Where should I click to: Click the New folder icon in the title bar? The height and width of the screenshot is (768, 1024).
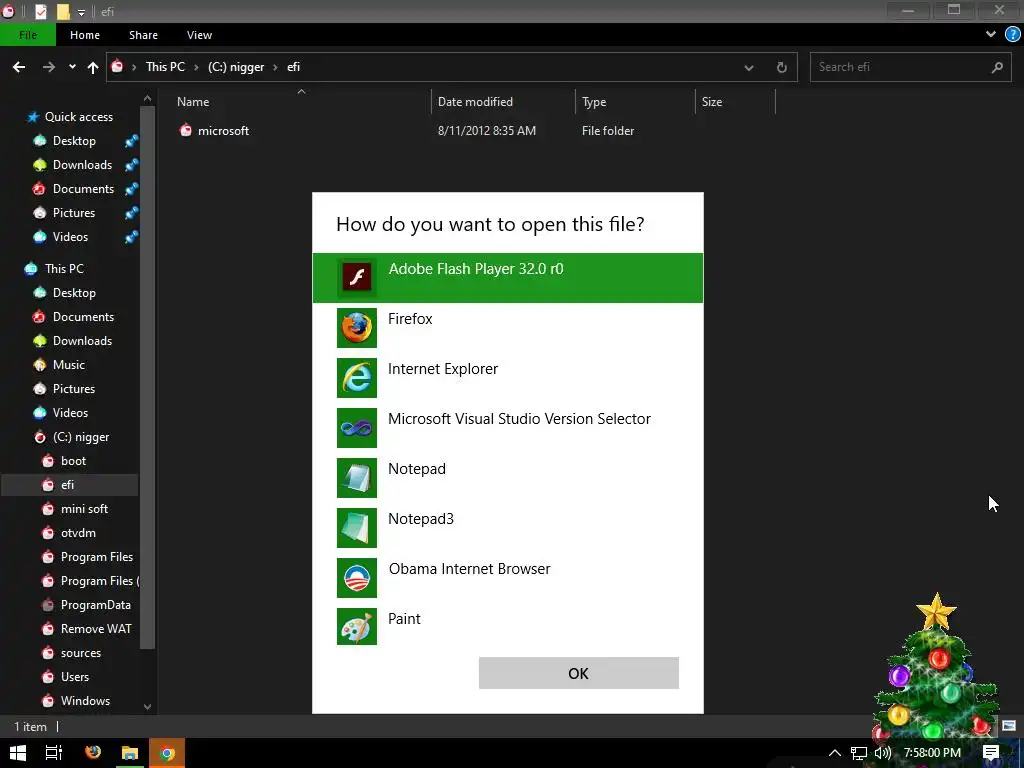pyautogui.click(x=63, y=11)
